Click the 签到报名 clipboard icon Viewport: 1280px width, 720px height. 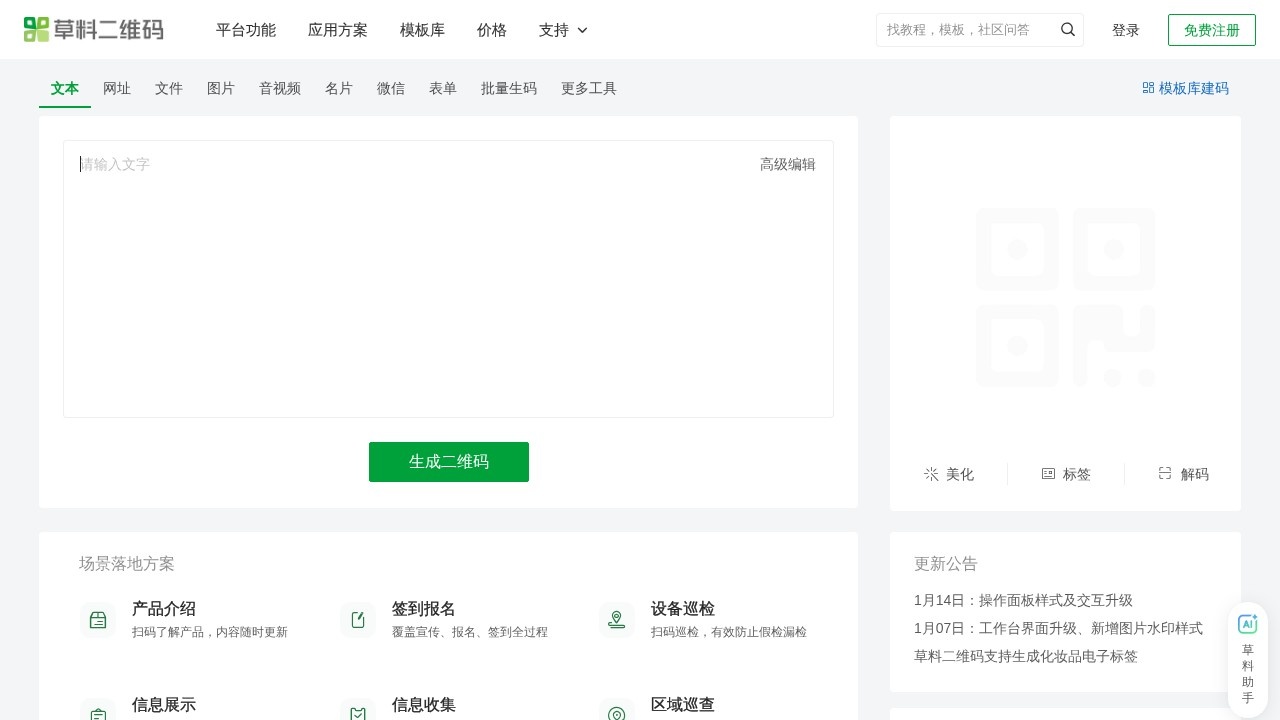(358, 619)
